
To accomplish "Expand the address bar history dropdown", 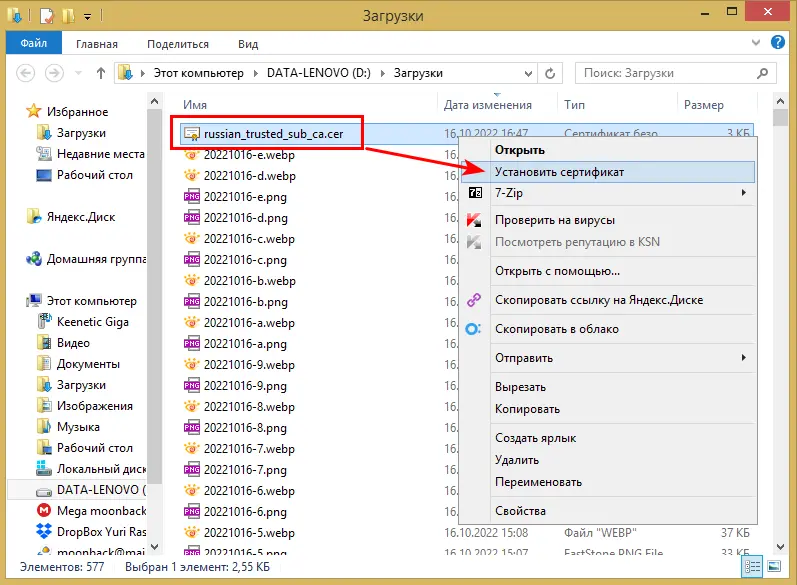I will [528, 73].
